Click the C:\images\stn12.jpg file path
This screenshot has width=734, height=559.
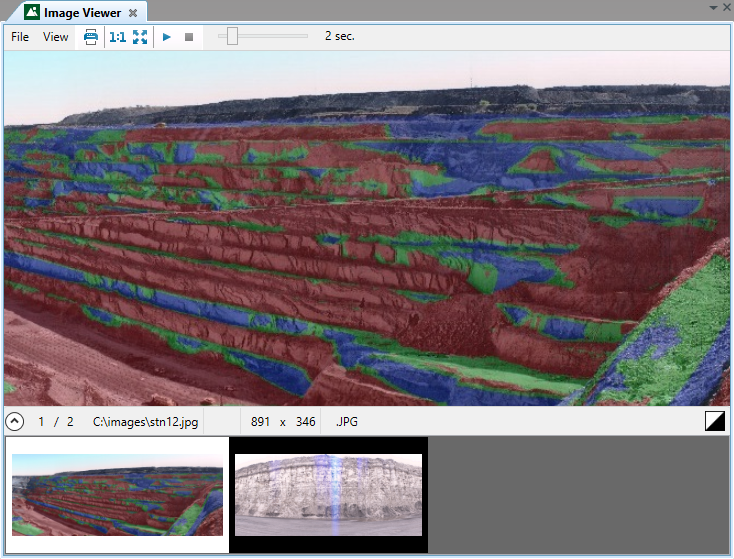[x=145, y=422]
